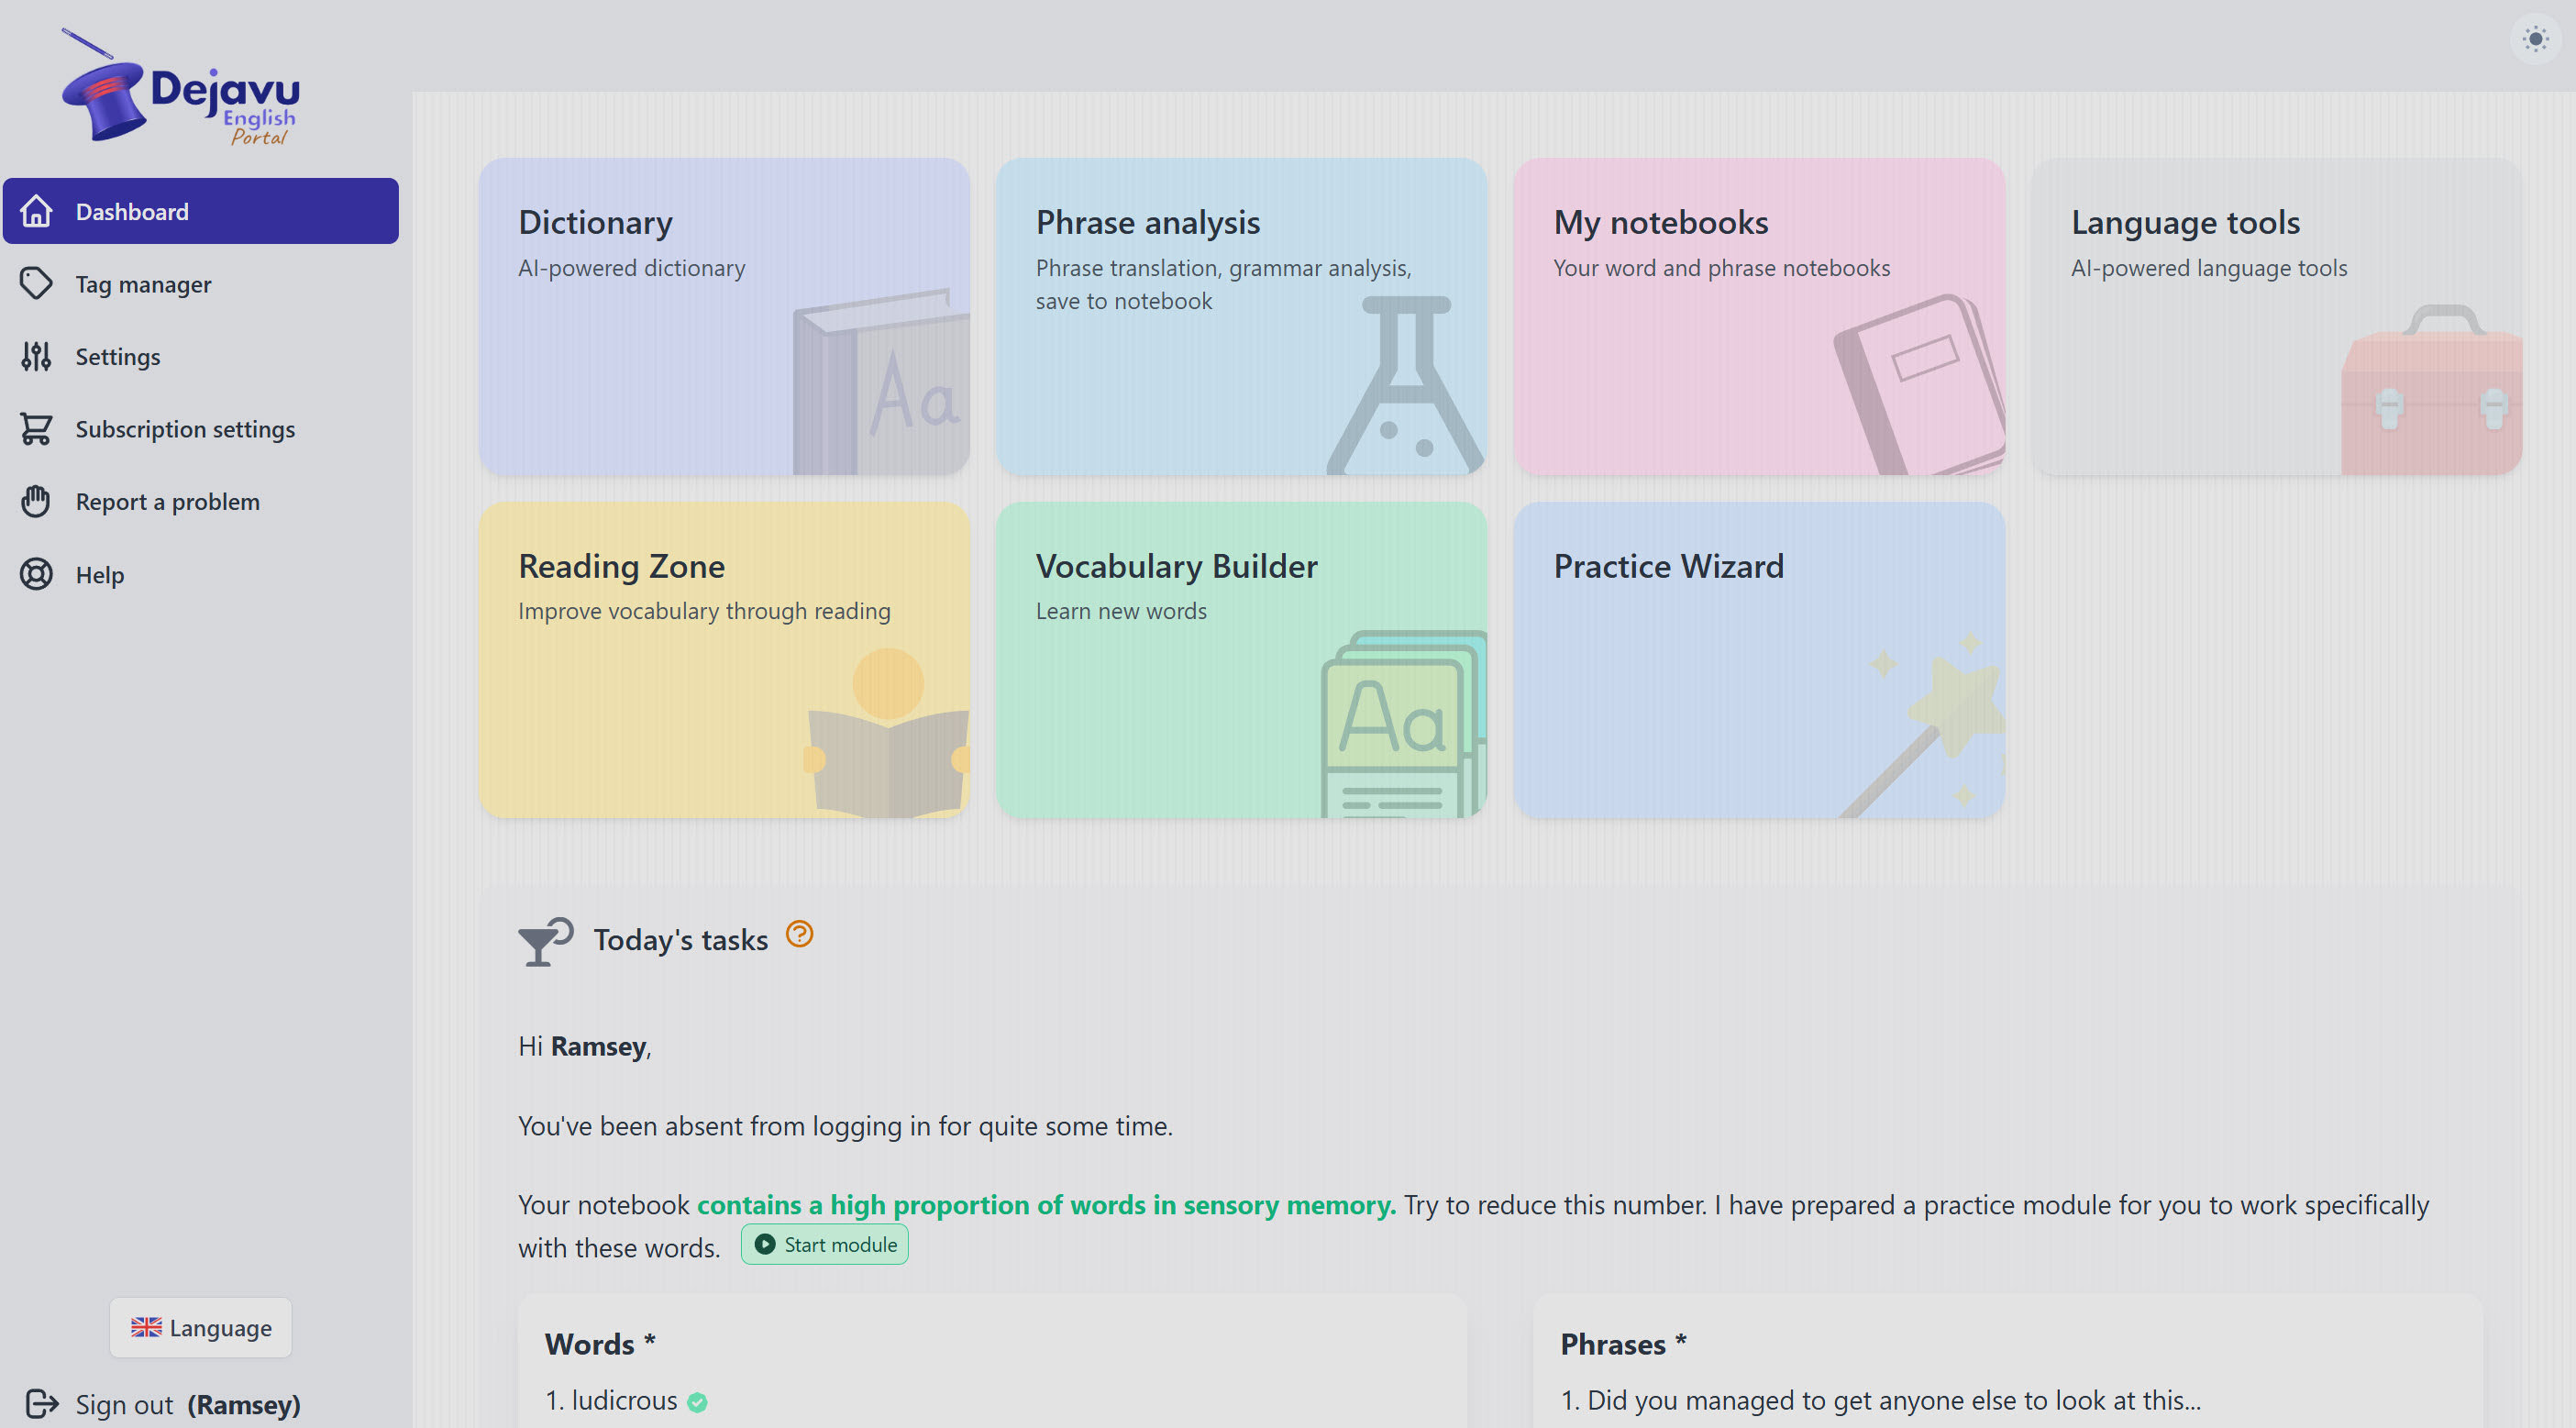Click the Report a problem hand icon
This screenshot has height=1428, width=2576.
pyautogui.click(x=36, y=502)
